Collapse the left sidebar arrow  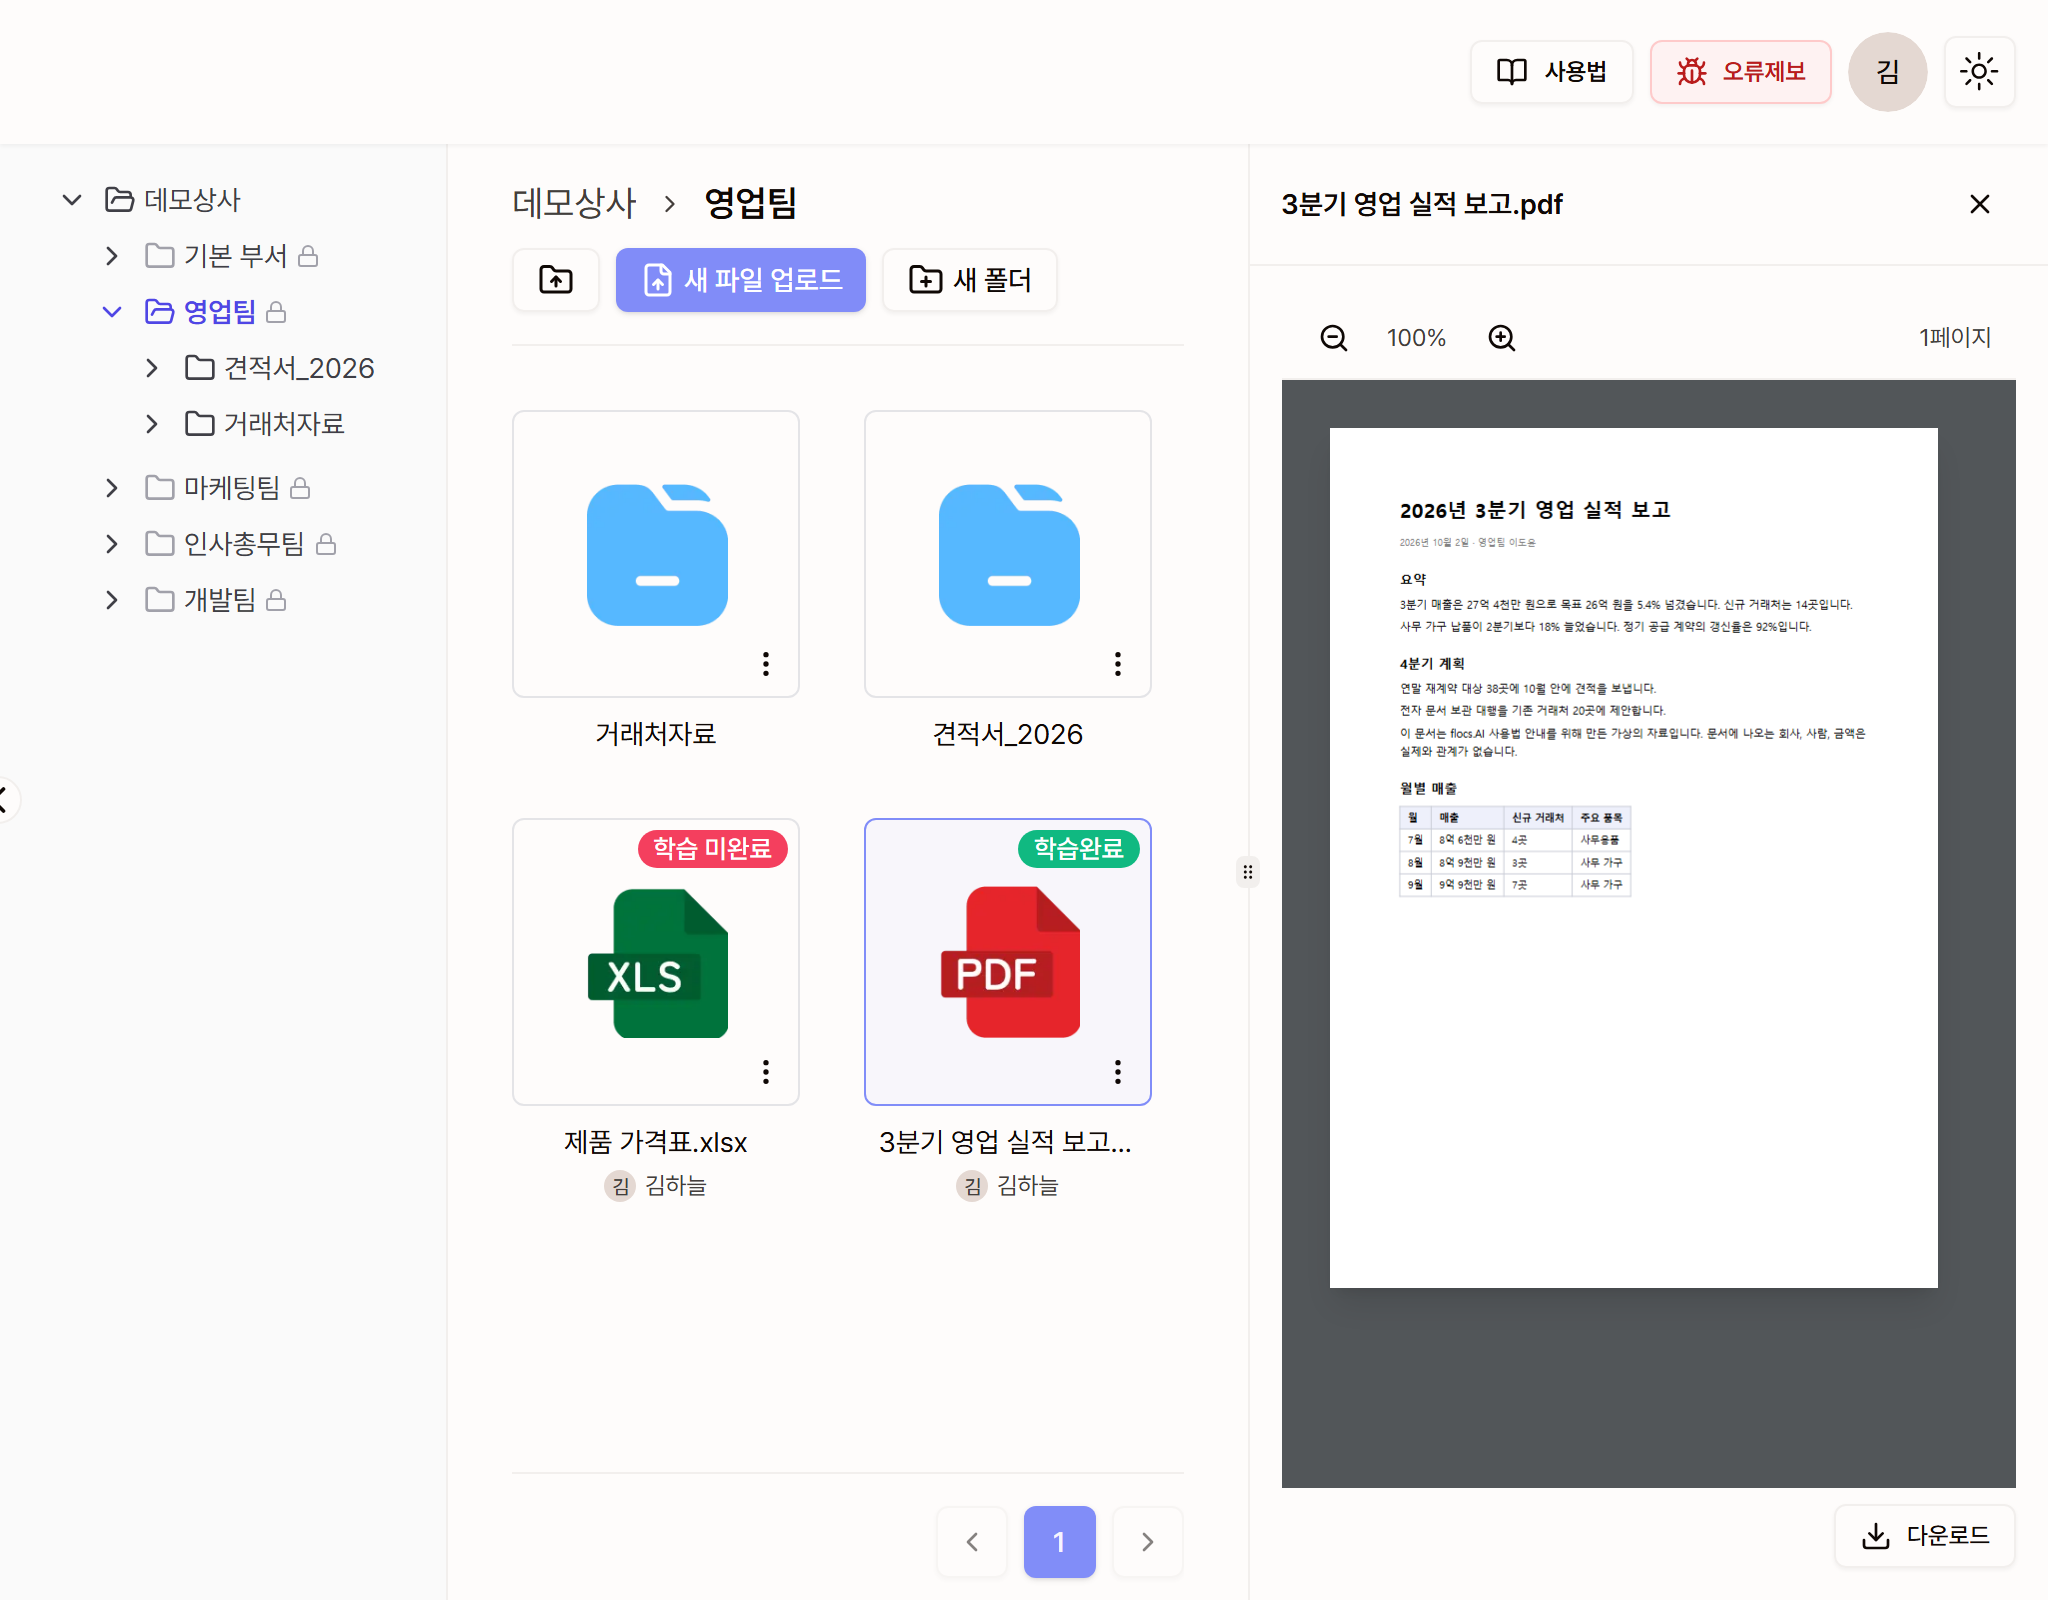[6, 800]
